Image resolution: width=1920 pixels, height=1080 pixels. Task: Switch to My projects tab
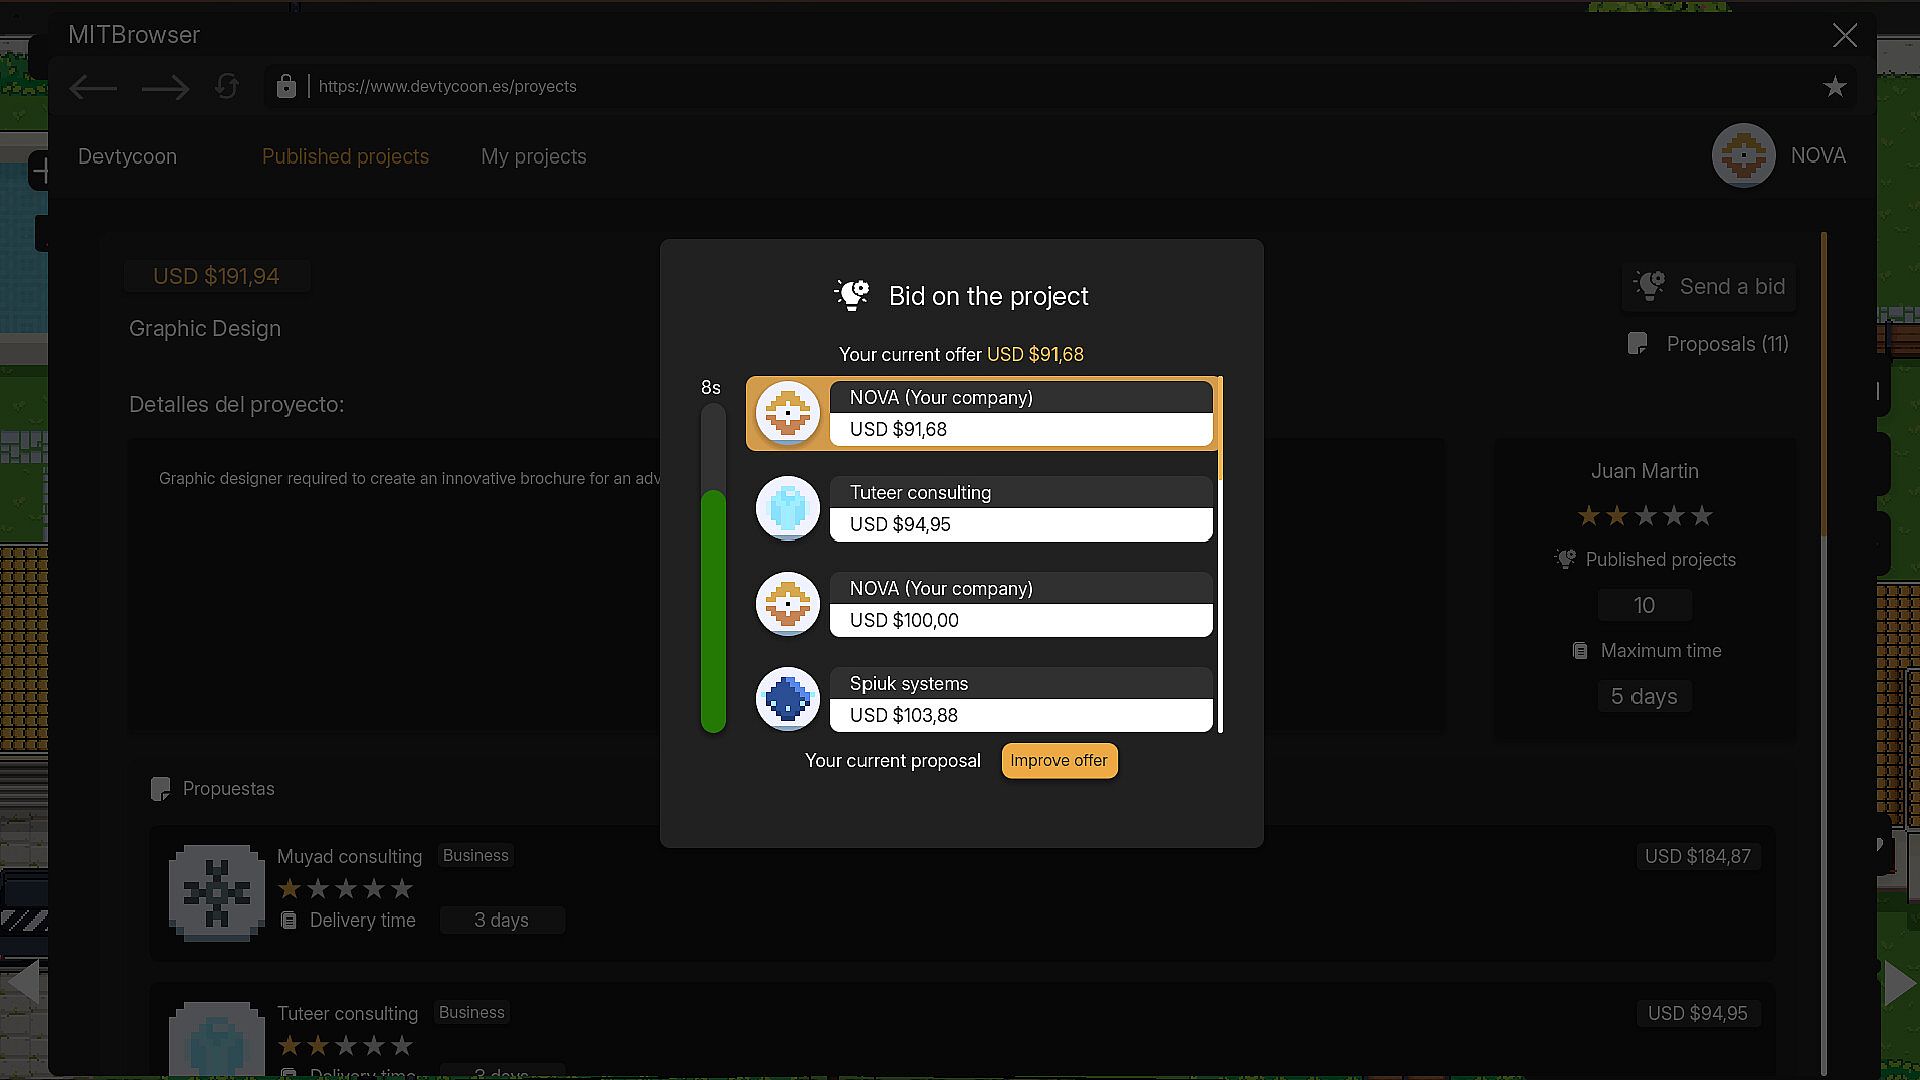click(x=533, y=157)
